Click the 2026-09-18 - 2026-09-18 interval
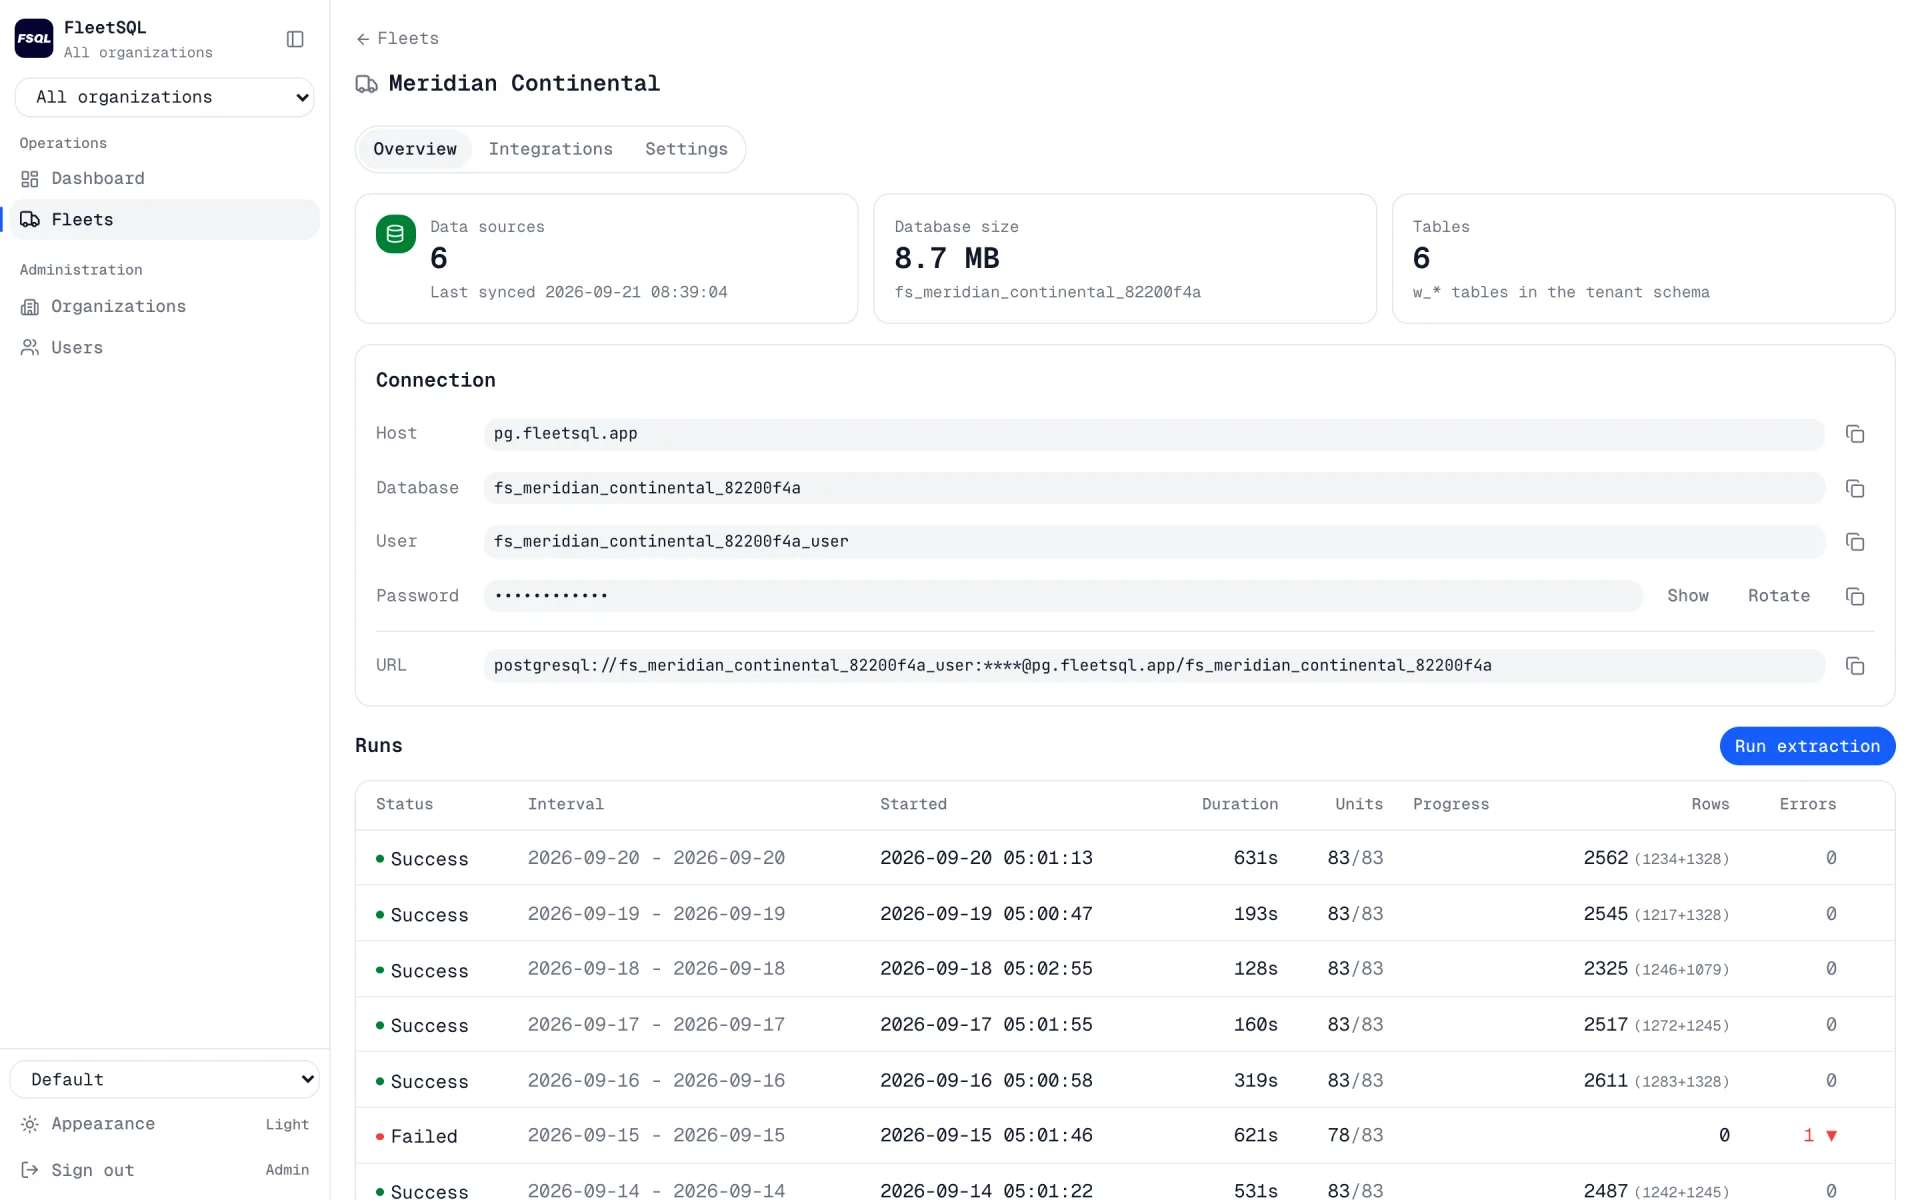 [x=656, y=969]
